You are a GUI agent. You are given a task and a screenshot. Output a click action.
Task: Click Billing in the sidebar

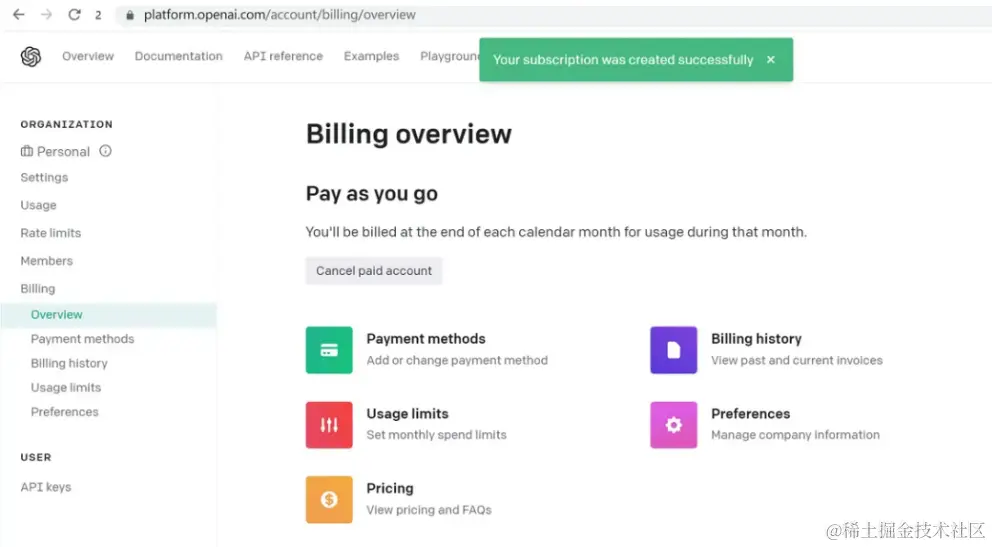[x=37, y=289]
